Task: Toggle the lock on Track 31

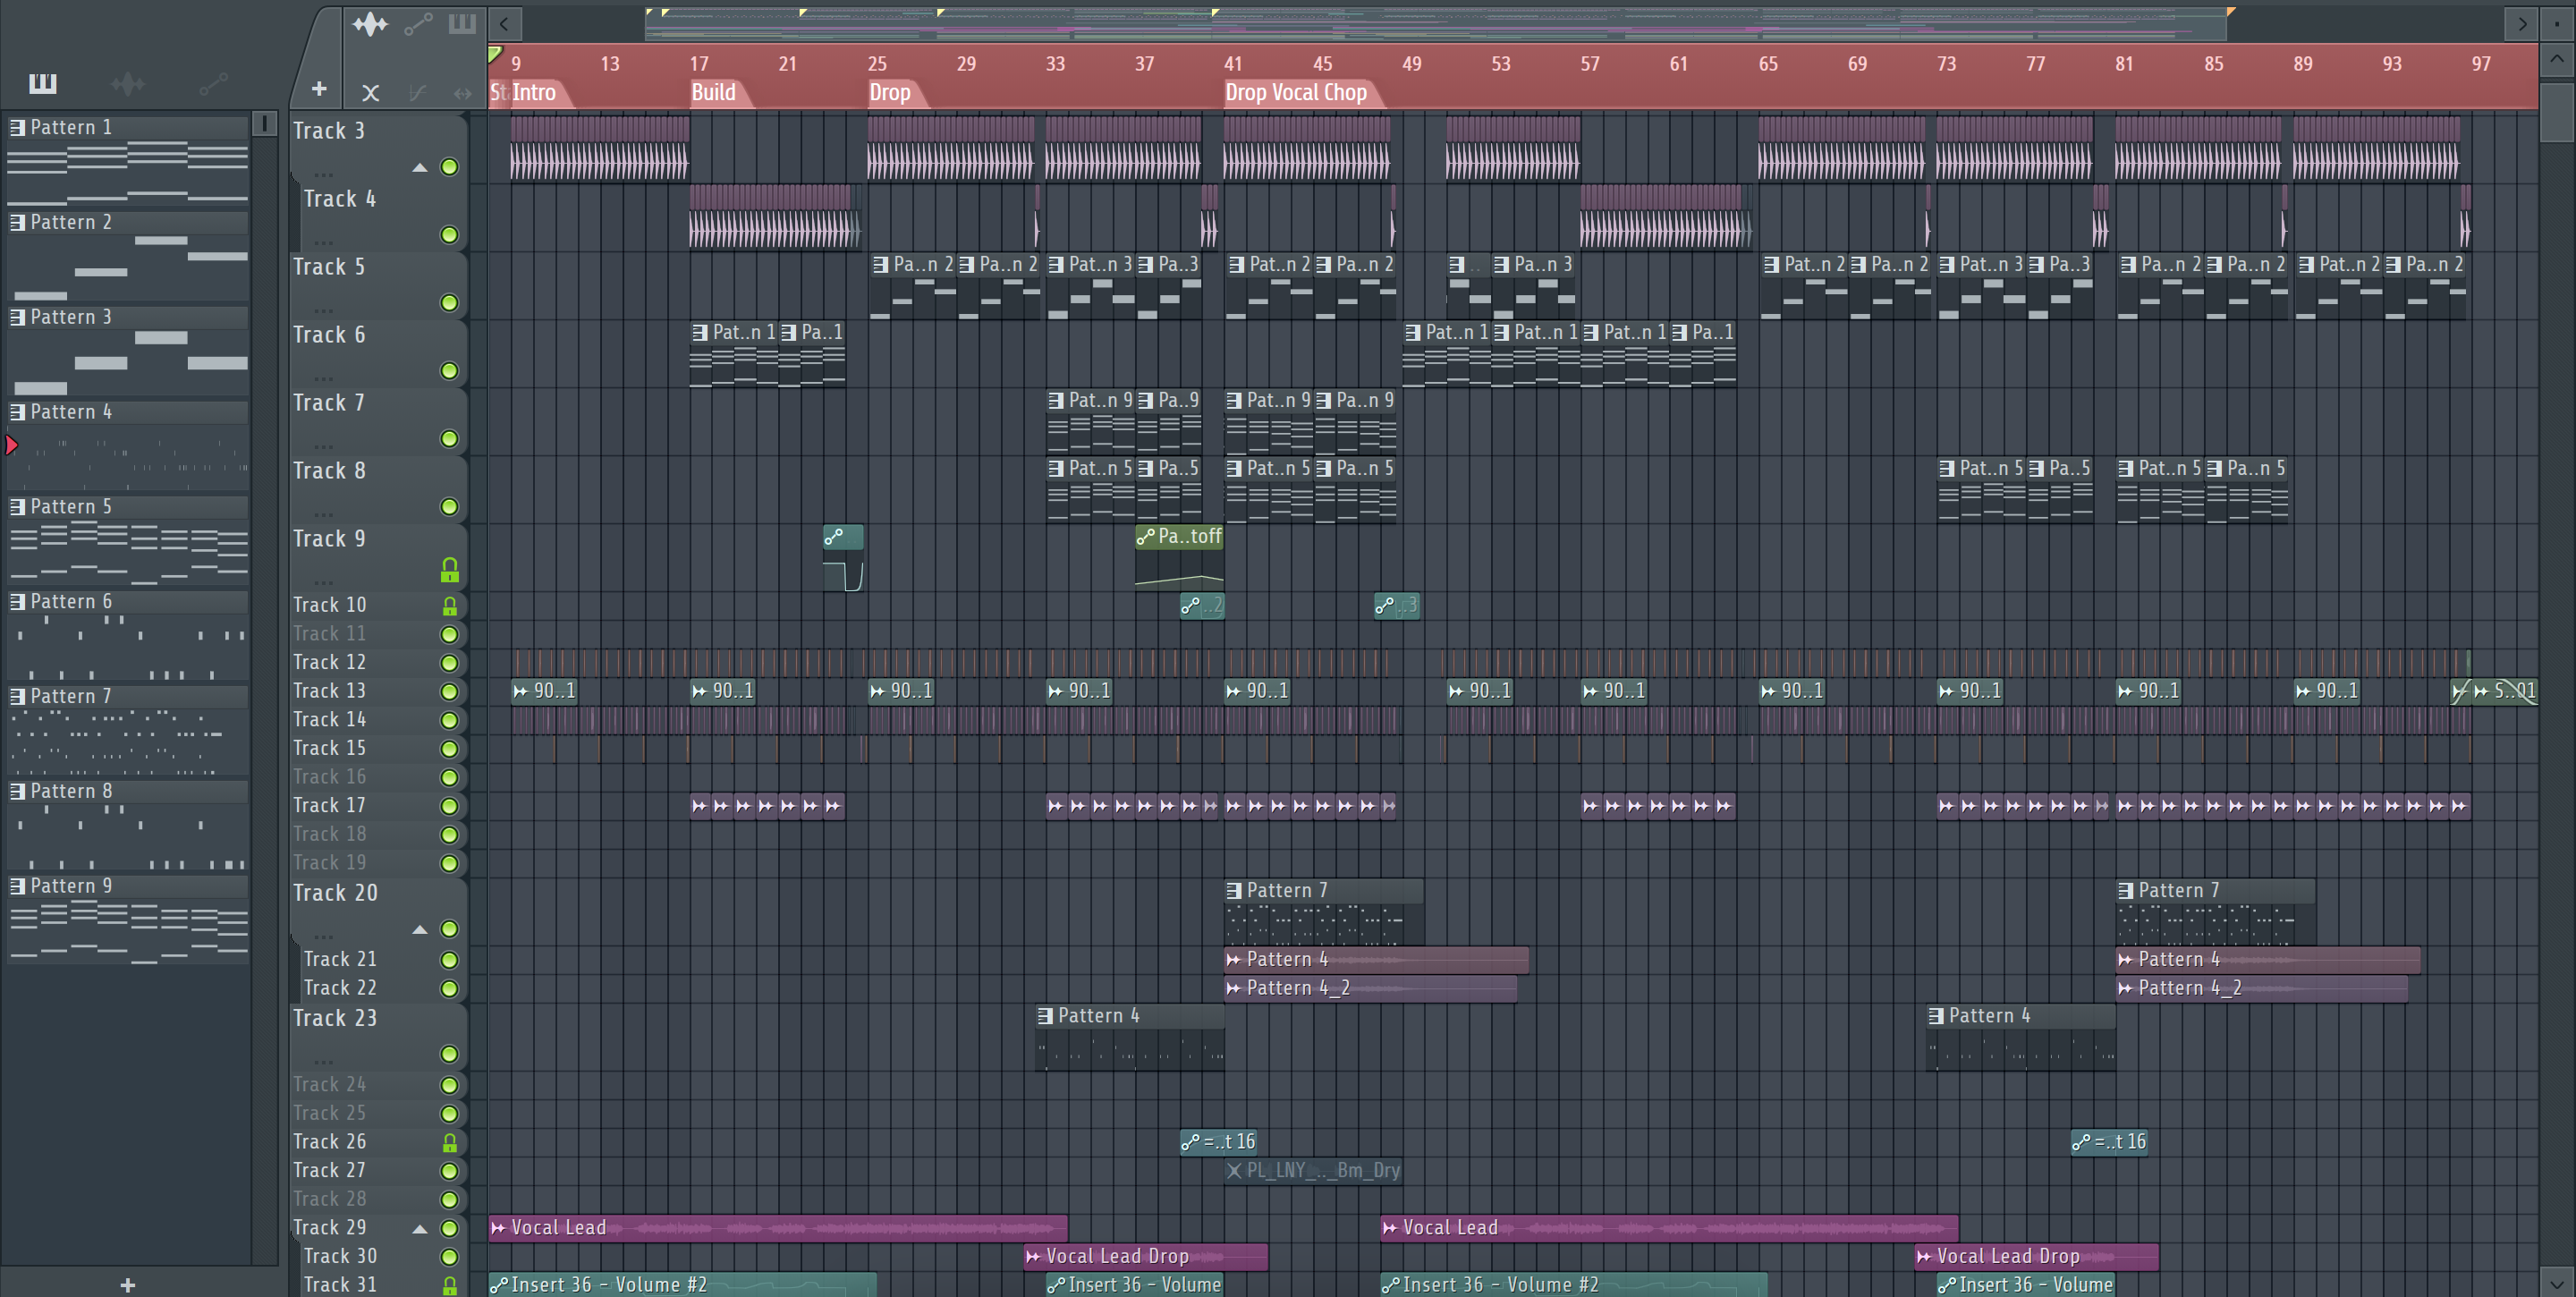Action: click(450, 1286)
